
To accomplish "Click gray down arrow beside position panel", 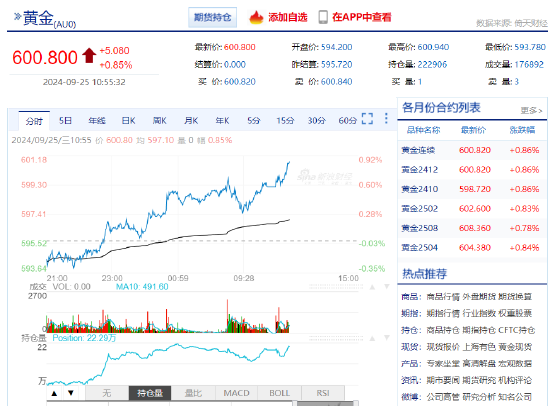I will 387,338.
